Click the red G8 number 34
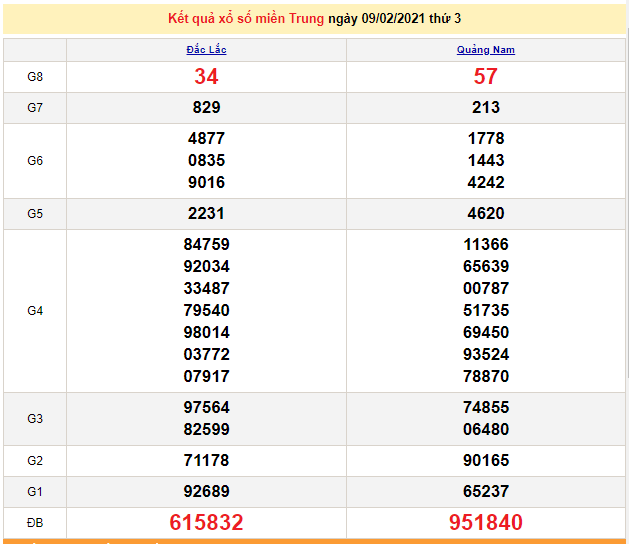 click(206, 76)
